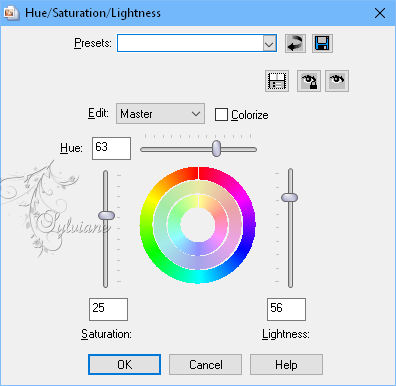Click the app icon in title bar

point(10,13)
